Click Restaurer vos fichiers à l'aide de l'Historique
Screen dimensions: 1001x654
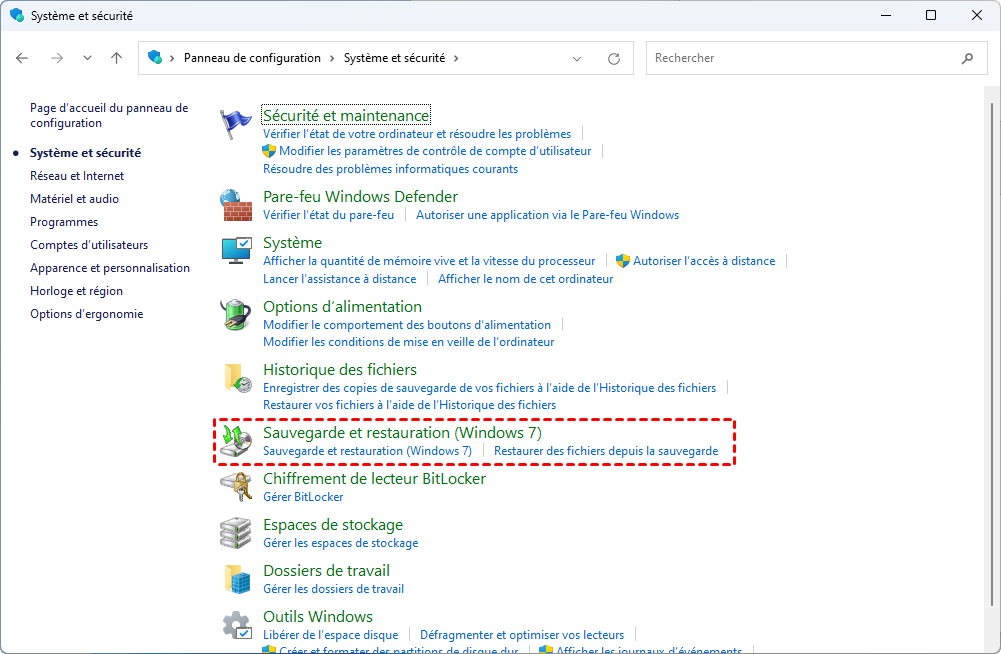point(409,405)
